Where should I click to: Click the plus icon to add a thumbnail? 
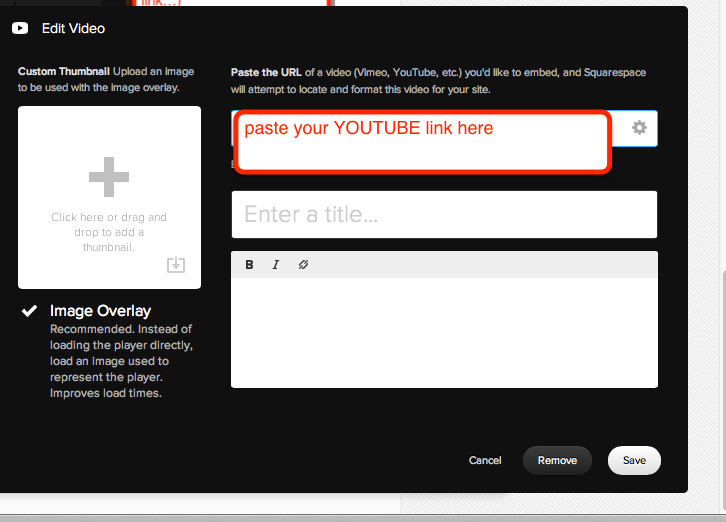tap(109, 177)
